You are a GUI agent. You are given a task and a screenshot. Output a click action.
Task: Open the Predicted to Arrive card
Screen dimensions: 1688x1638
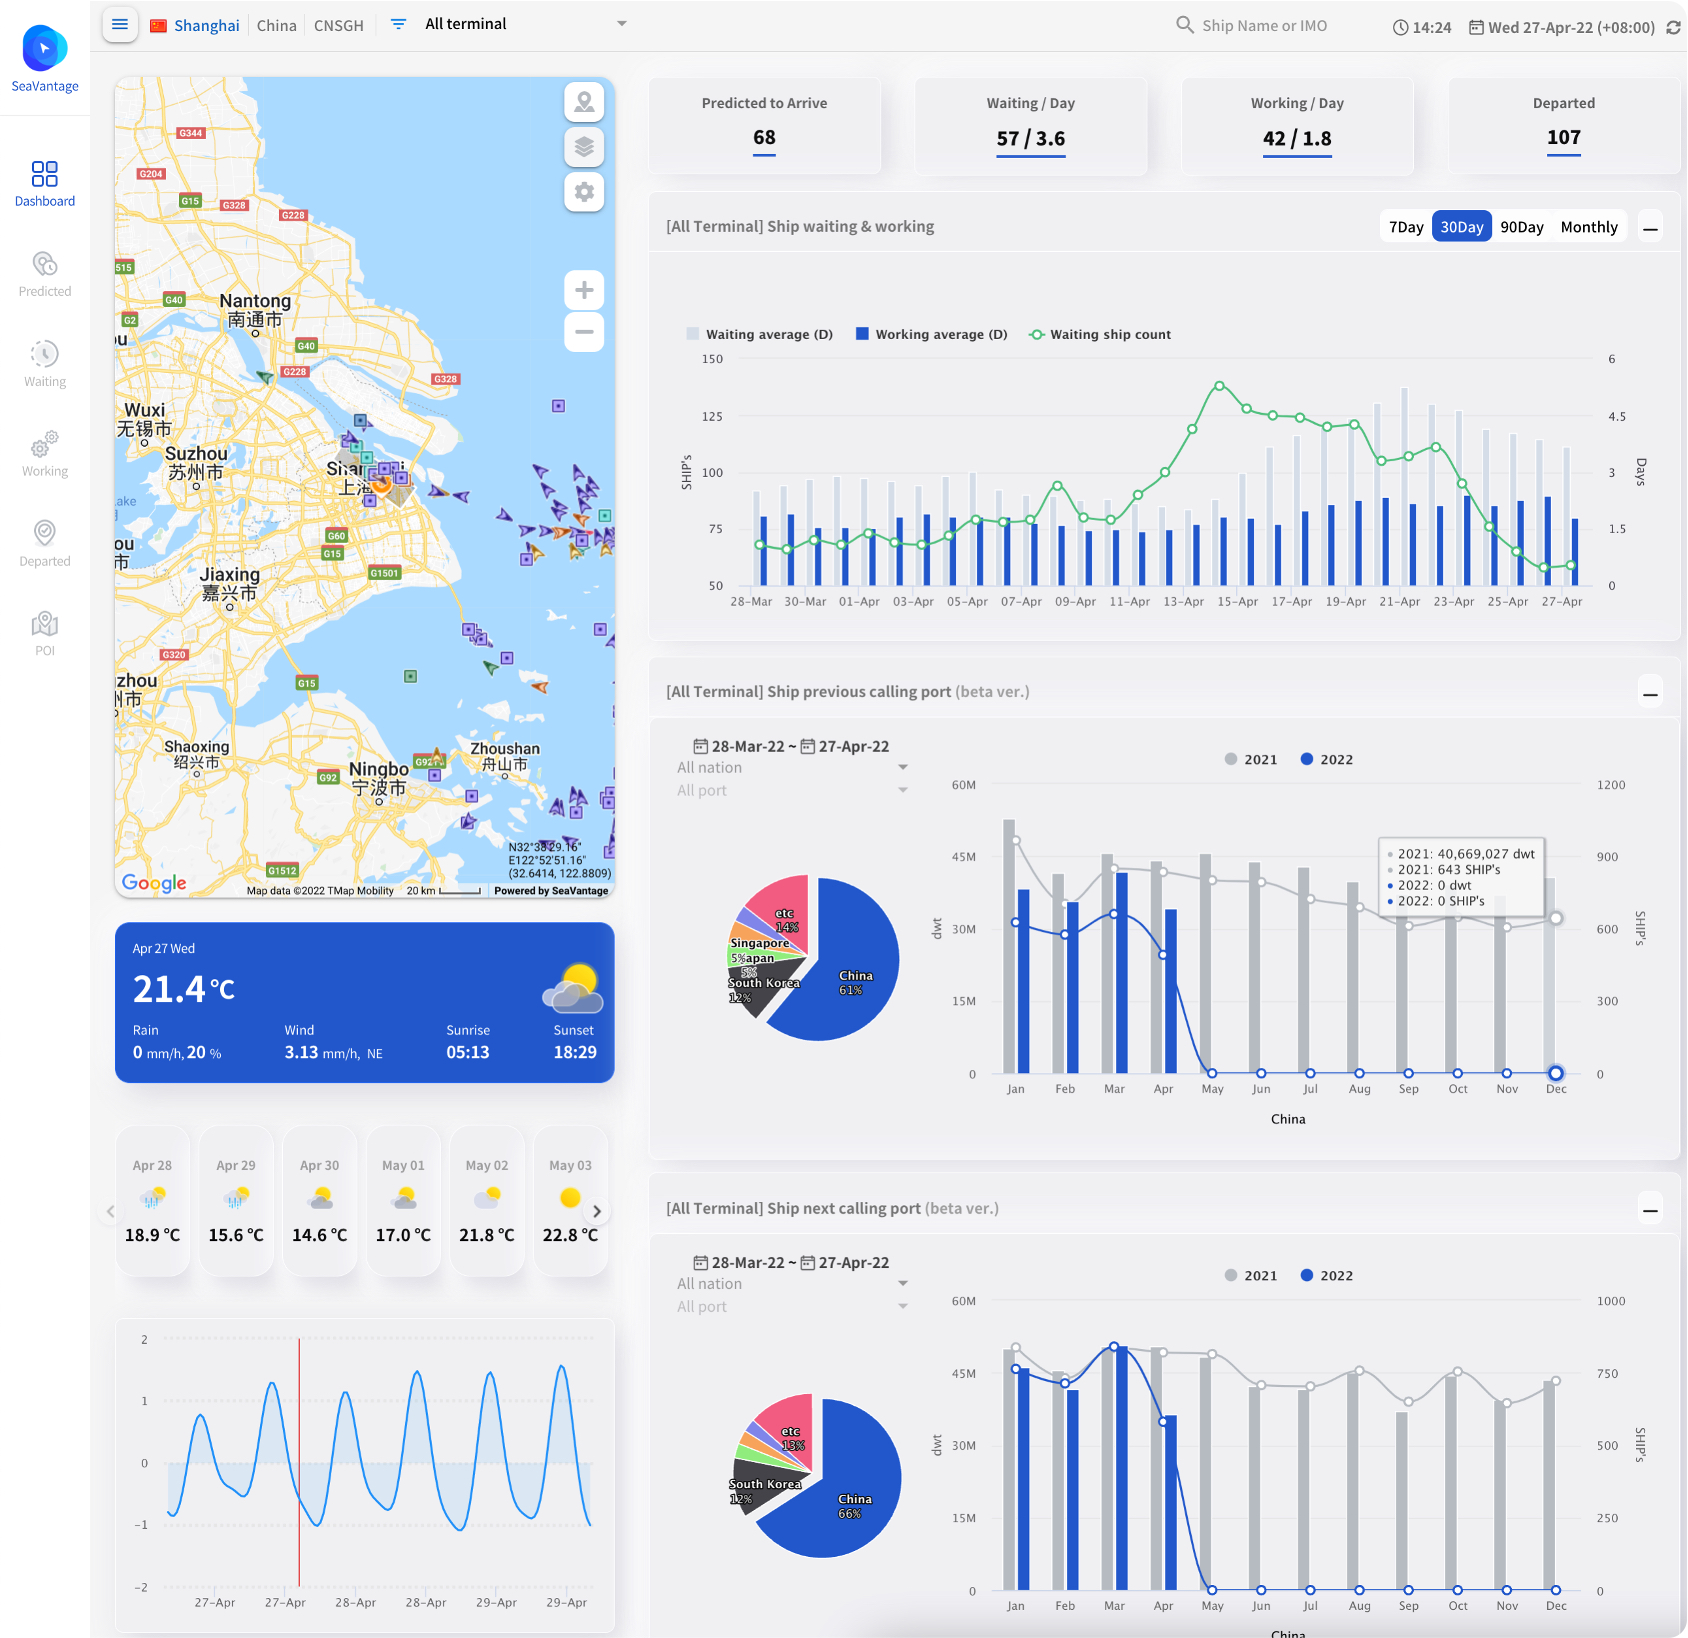point(765,126)
